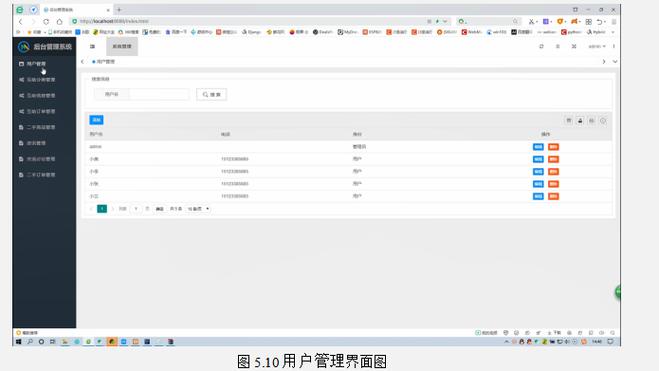Image resolution: width=659 pixels, height=371 pixels.
Task: Select the 用户管理 page tab
Action: (x=103, y=62)
